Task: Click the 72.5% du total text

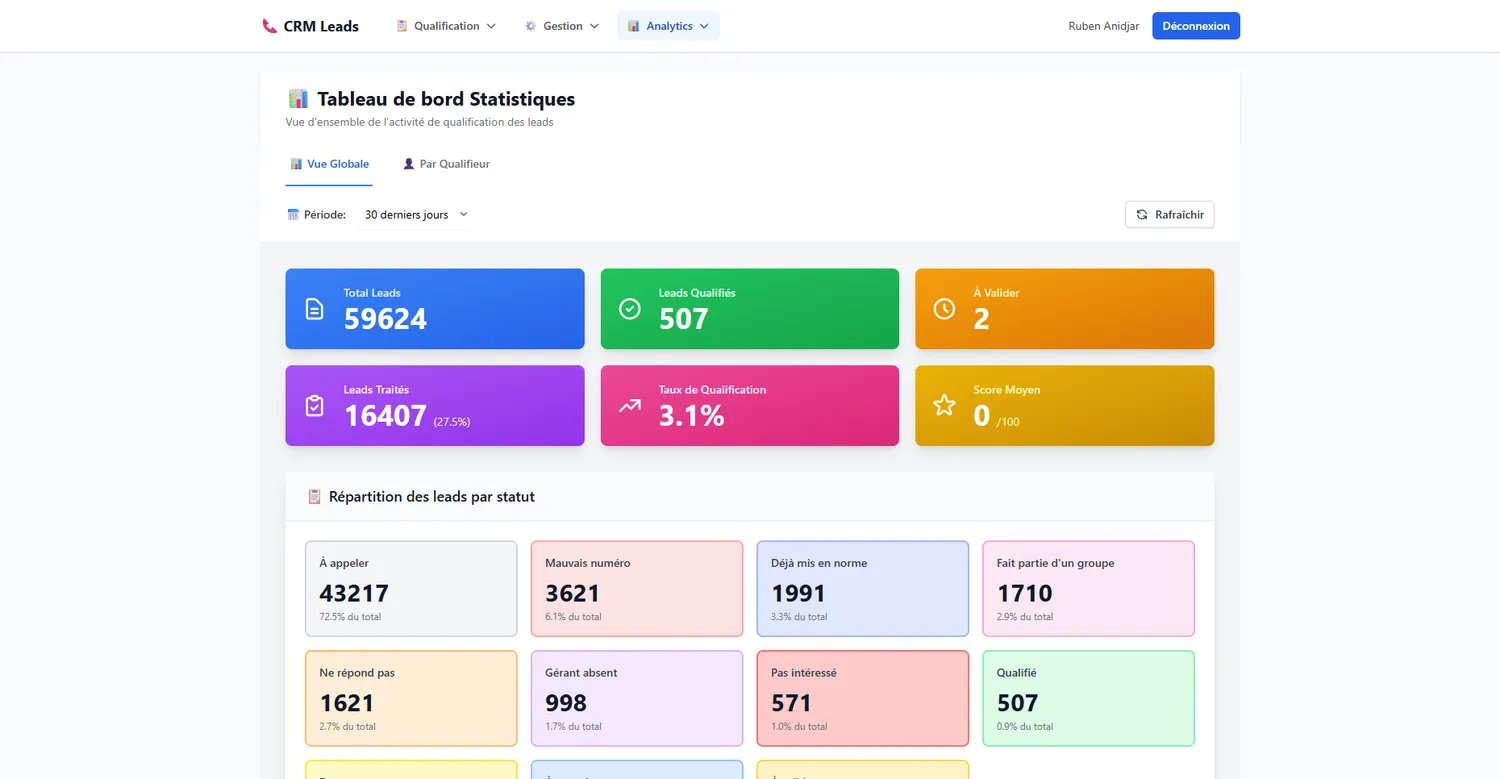Action: click(350, 617)
